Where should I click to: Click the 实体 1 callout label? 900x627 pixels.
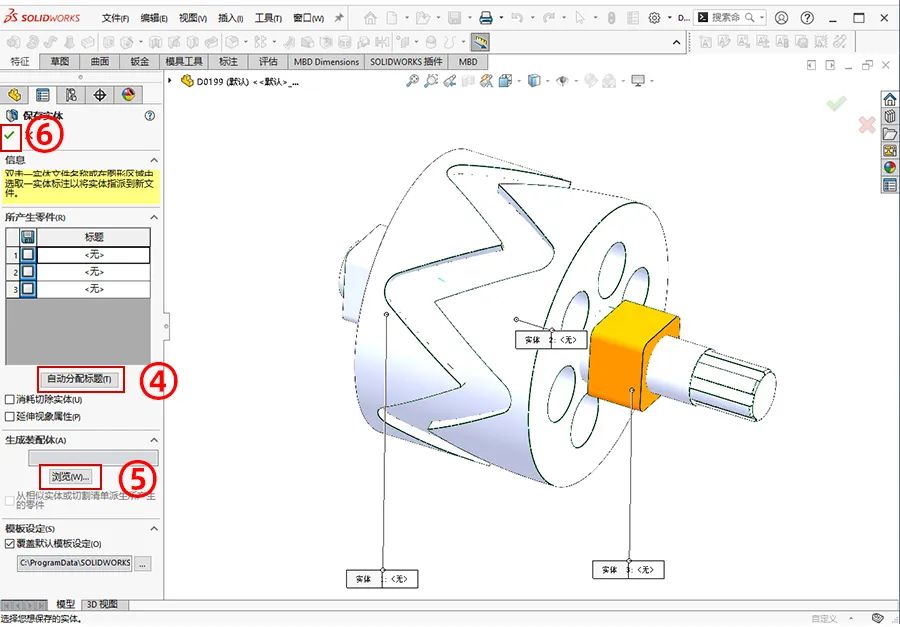[382, 579]
